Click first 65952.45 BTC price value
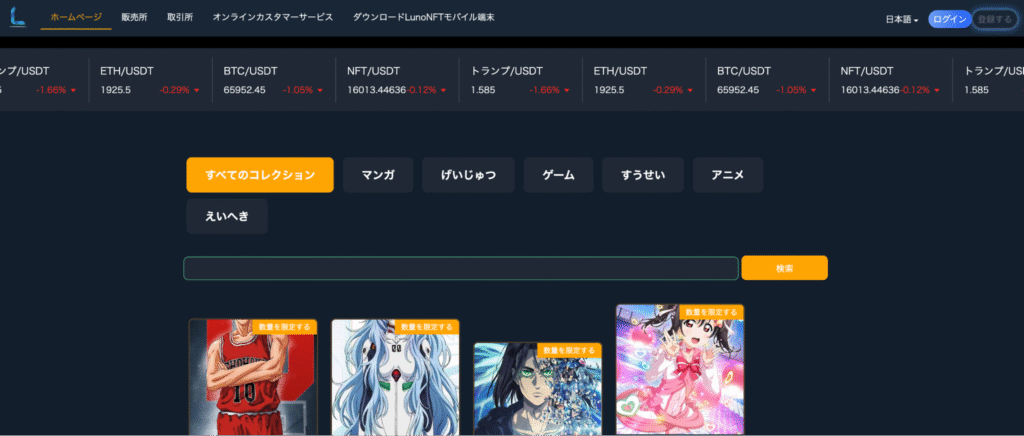Image resolution: width=1024 pixels, height=436 pixels. tap(244, 90)
